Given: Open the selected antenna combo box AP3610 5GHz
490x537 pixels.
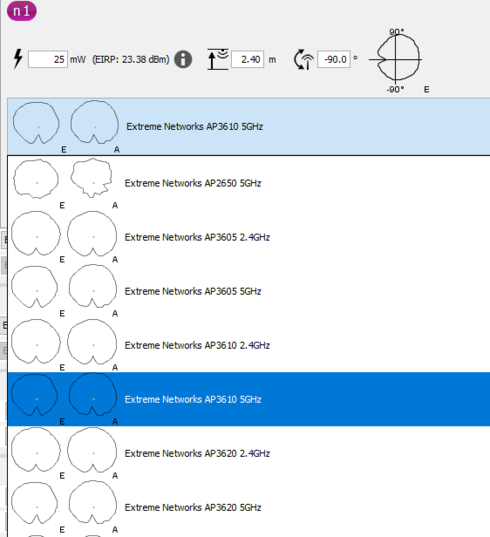Looking at the screenshot, I should (x=249, y=126).
